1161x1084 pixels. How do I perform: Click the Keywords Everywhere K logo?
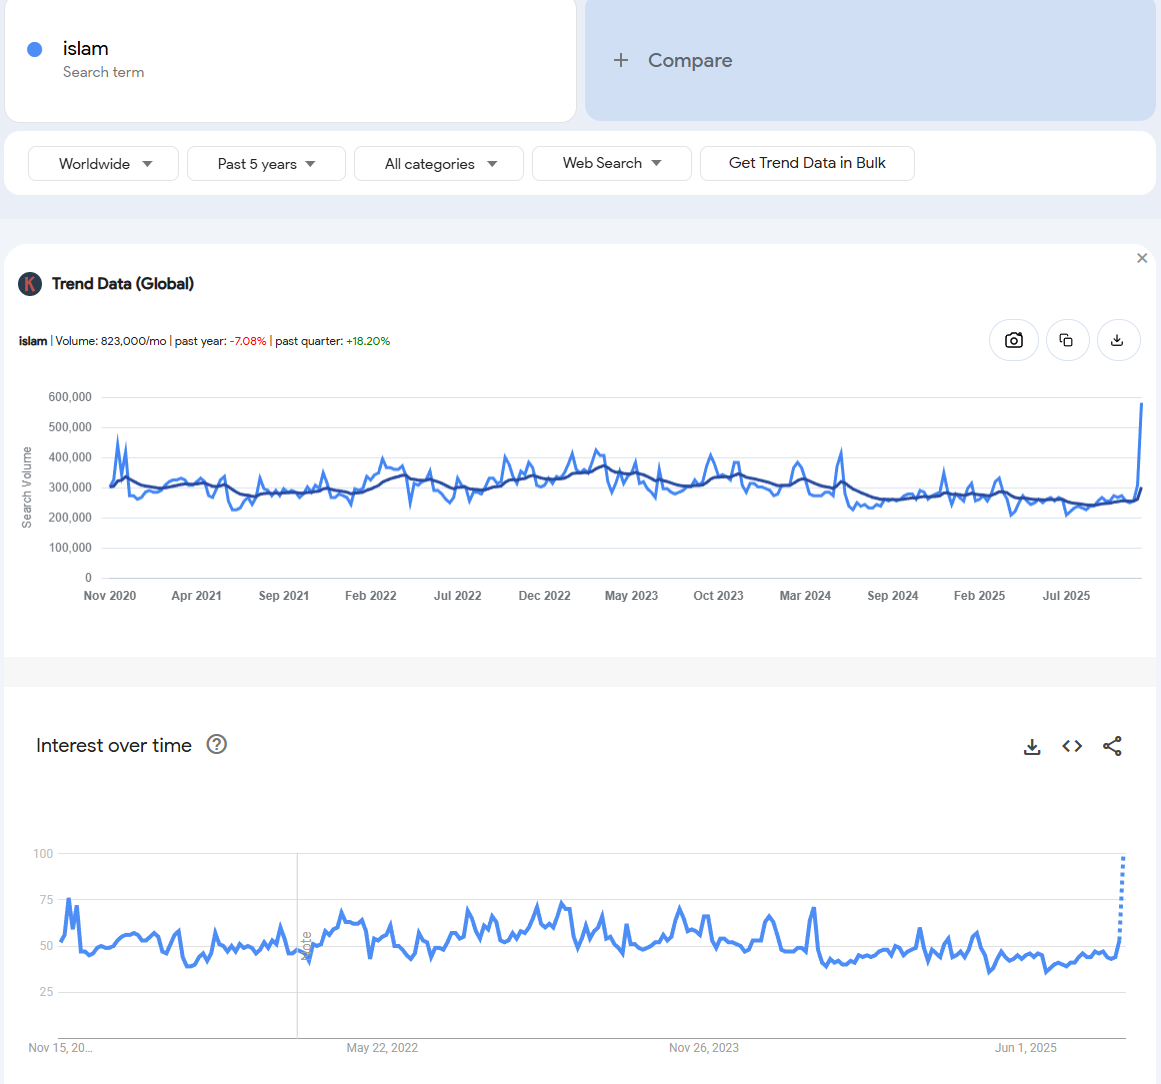[x=30, y=284]
